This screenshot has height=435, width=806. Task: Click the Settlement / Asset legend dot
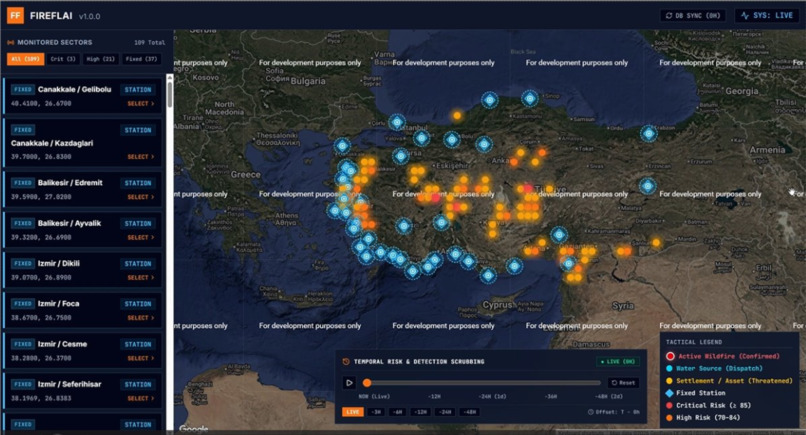[669, 380]
